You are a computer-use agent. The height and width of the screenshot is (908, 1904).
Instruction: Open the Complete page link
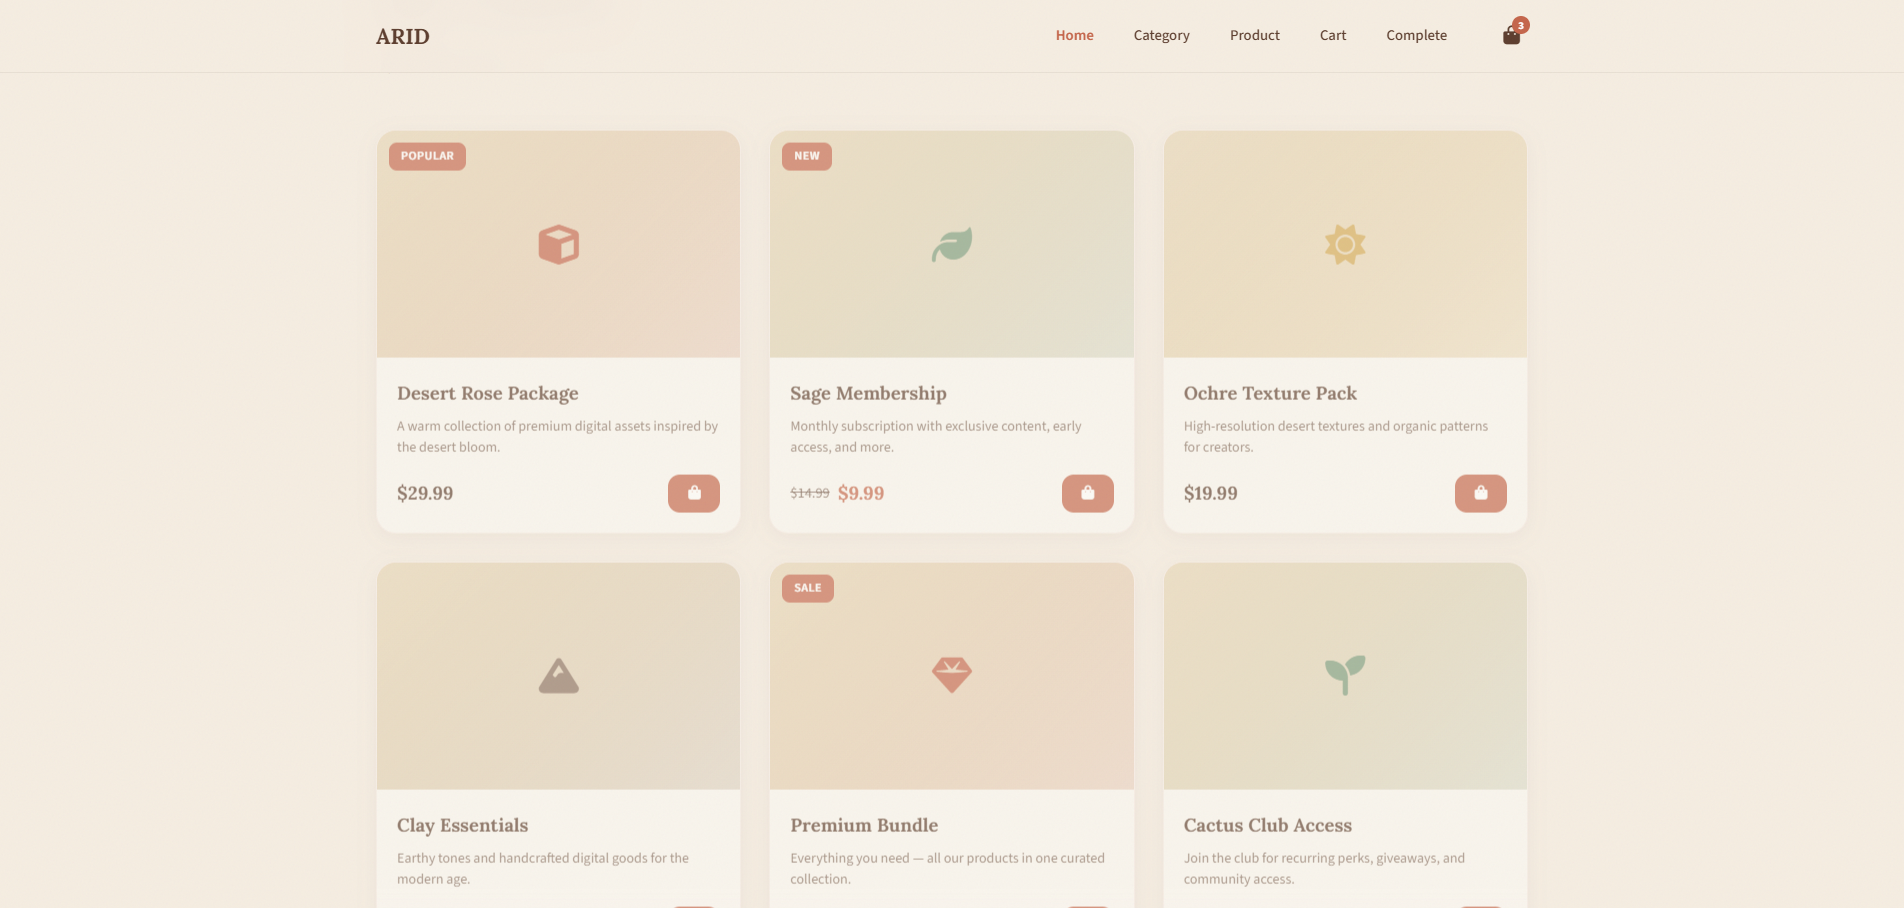1417,35
